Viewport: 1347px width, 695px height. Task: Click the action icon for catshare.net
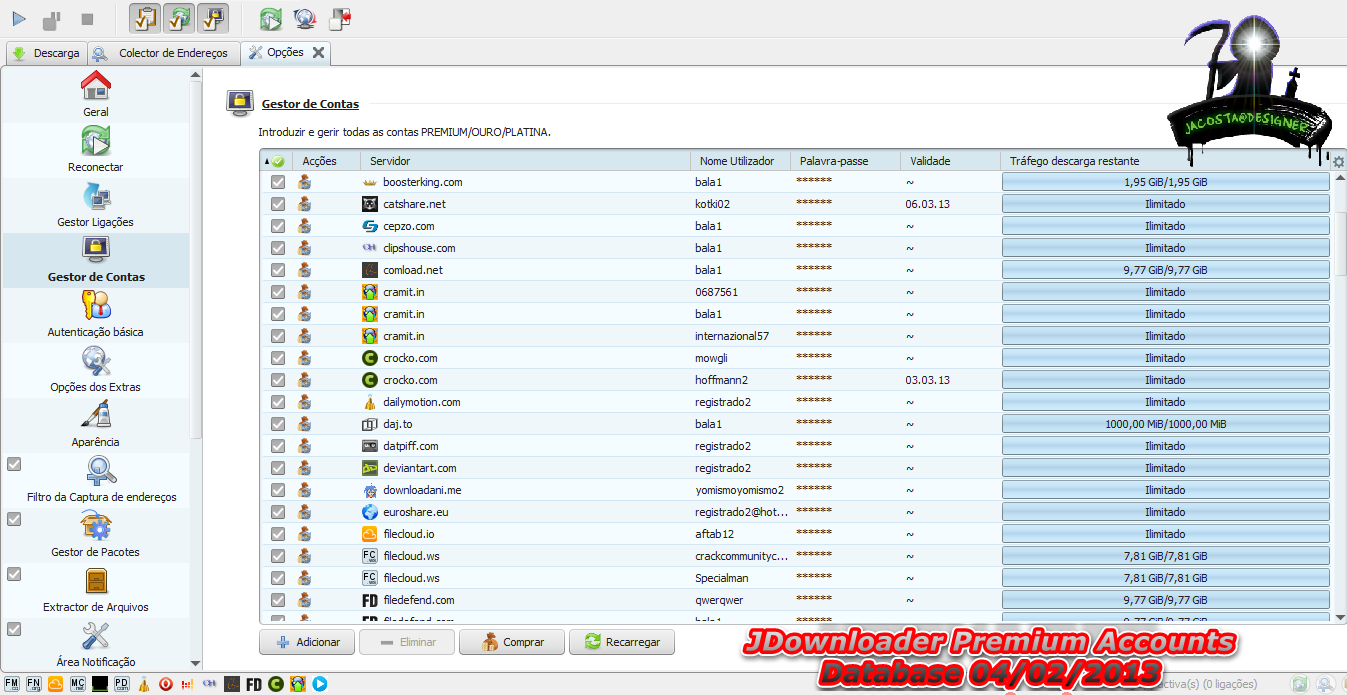[305, 204]
